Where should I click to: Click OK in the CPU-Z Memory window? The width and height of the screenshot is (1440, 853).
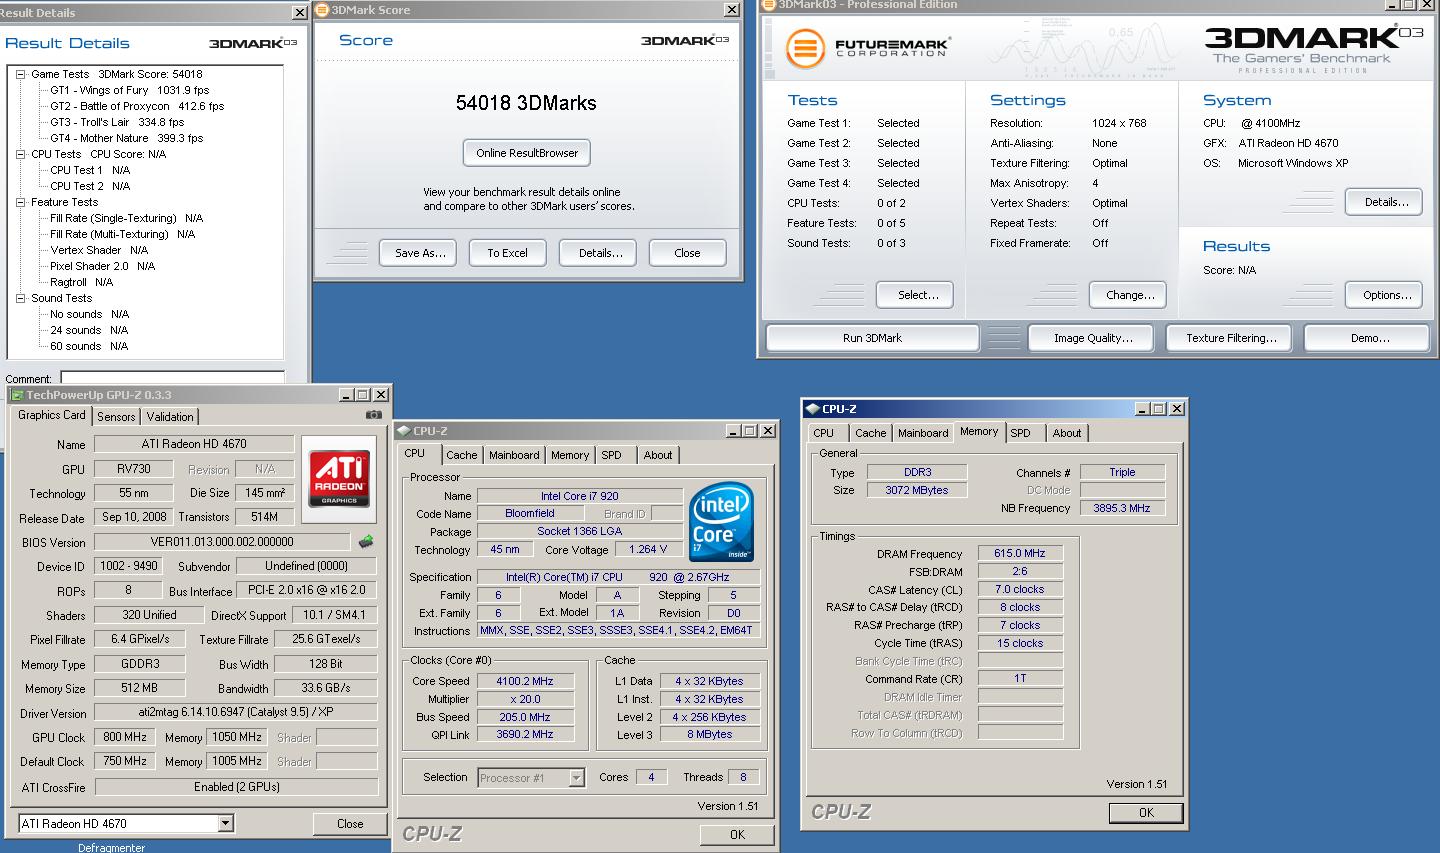tap(1146, 813)
